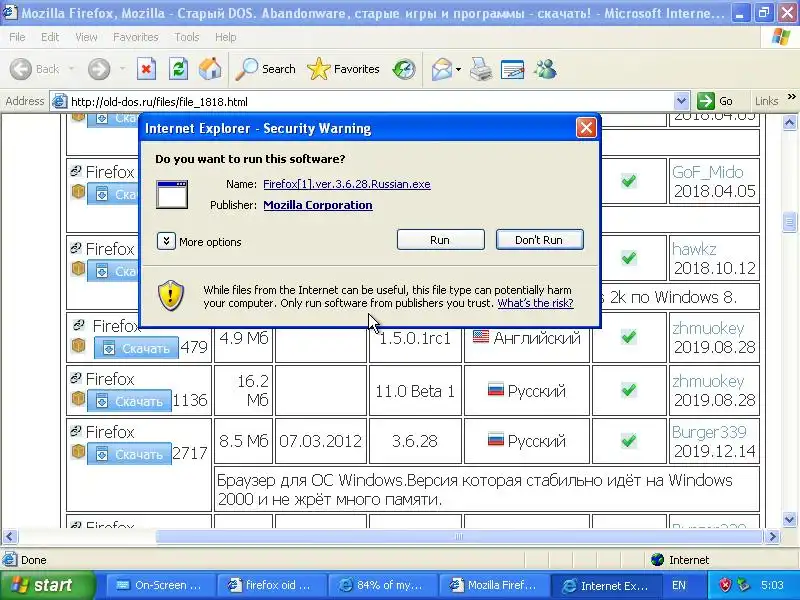The image size is (800, 600).
Task: Click link icon beside Firefox 3.6.28 row
Action: coord(76,431)
